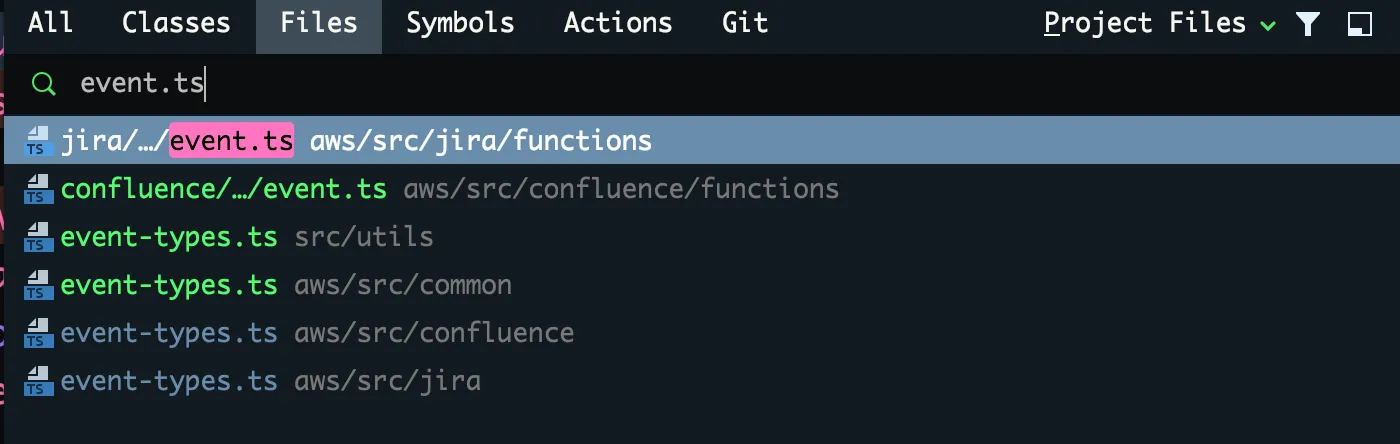Image resolution: width=1400 pixels, height=444 pixels.
Task: Switch to the Git tab
Action: (x=745, y=23)
